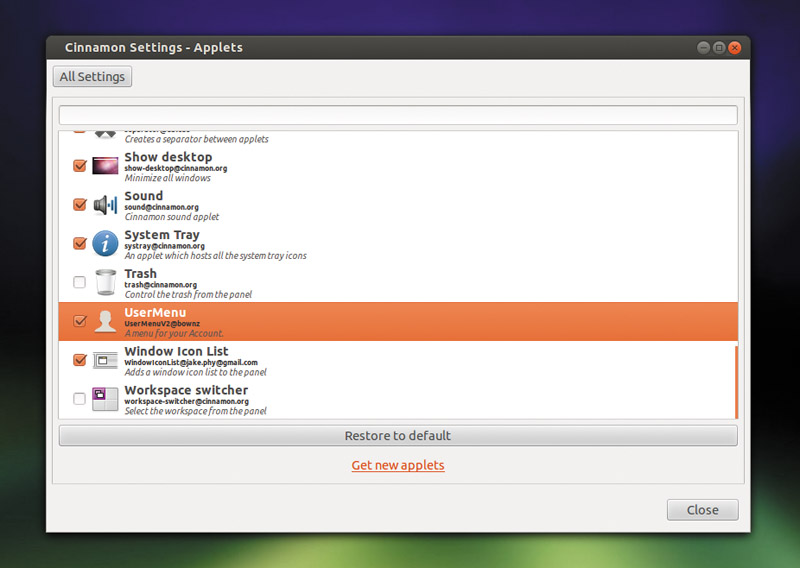Click Restore to default button
This screenshot has width=800, height=568.
pyautogui.click(x=398, y=436)
